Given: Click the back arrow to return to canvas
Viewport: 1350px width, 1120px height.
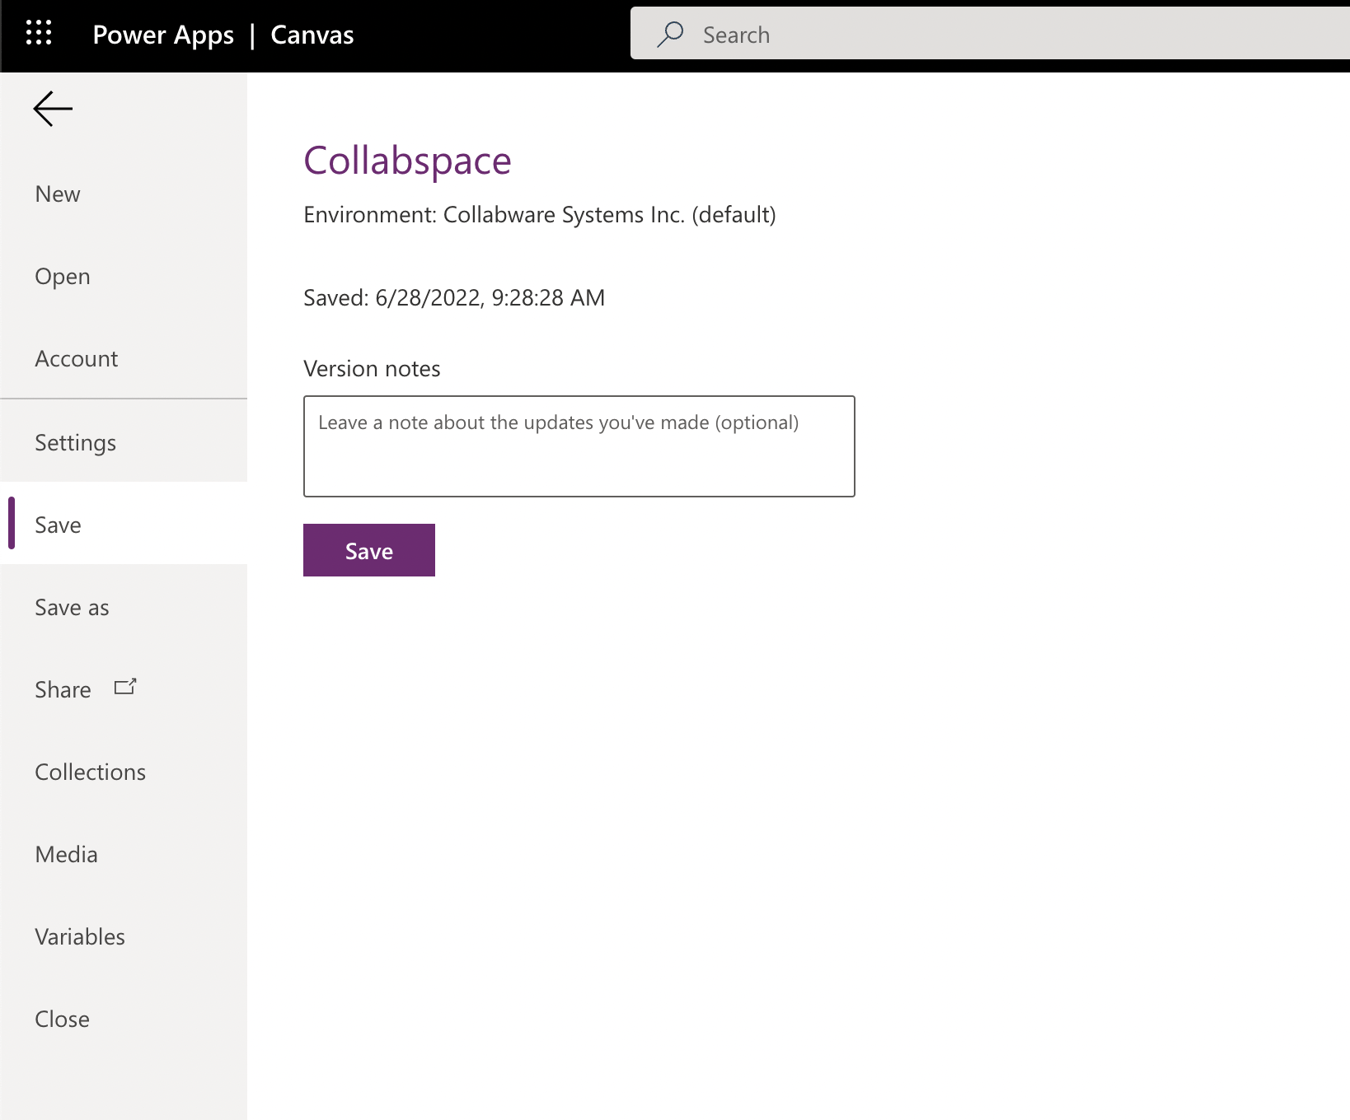Looking at the screenshot, I should coord(52,108).
